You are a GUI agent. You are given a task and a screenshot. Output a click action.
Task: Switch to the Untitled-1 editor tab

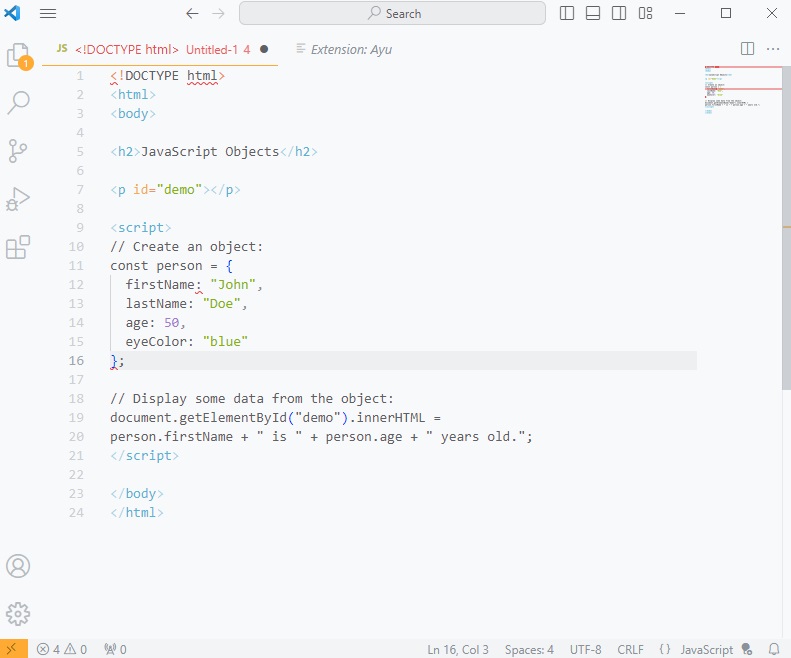160,49
